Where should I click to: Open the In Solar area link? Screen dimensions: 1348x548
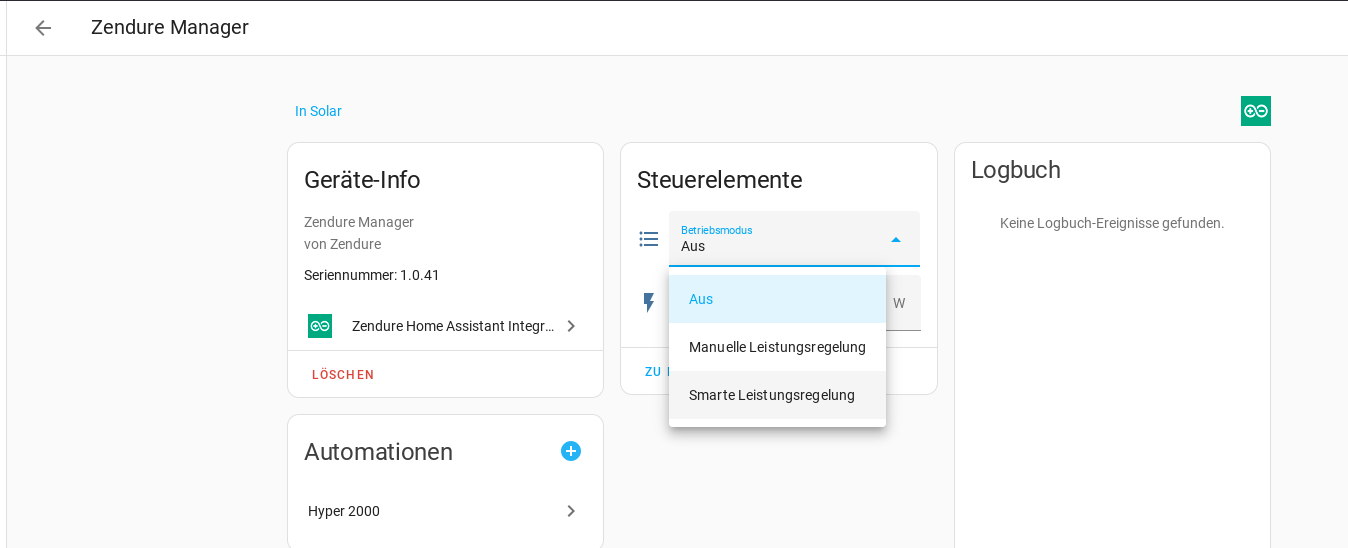click(x=318, y=111)
